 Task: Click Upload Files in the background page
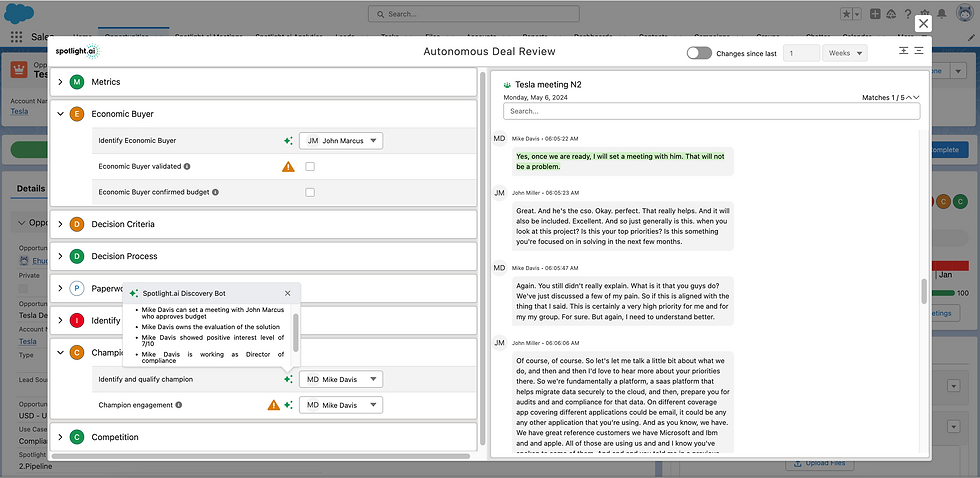(819, 464)
